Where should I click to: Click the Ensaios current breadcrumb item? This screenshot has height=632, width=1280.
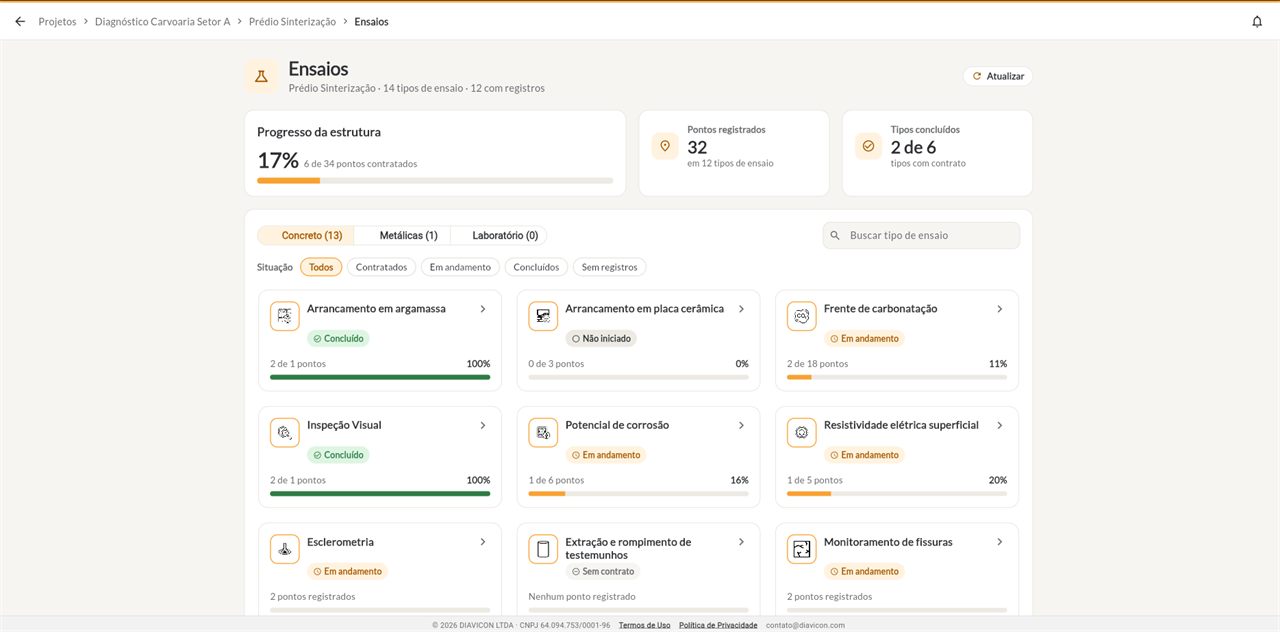click(371, 21)
